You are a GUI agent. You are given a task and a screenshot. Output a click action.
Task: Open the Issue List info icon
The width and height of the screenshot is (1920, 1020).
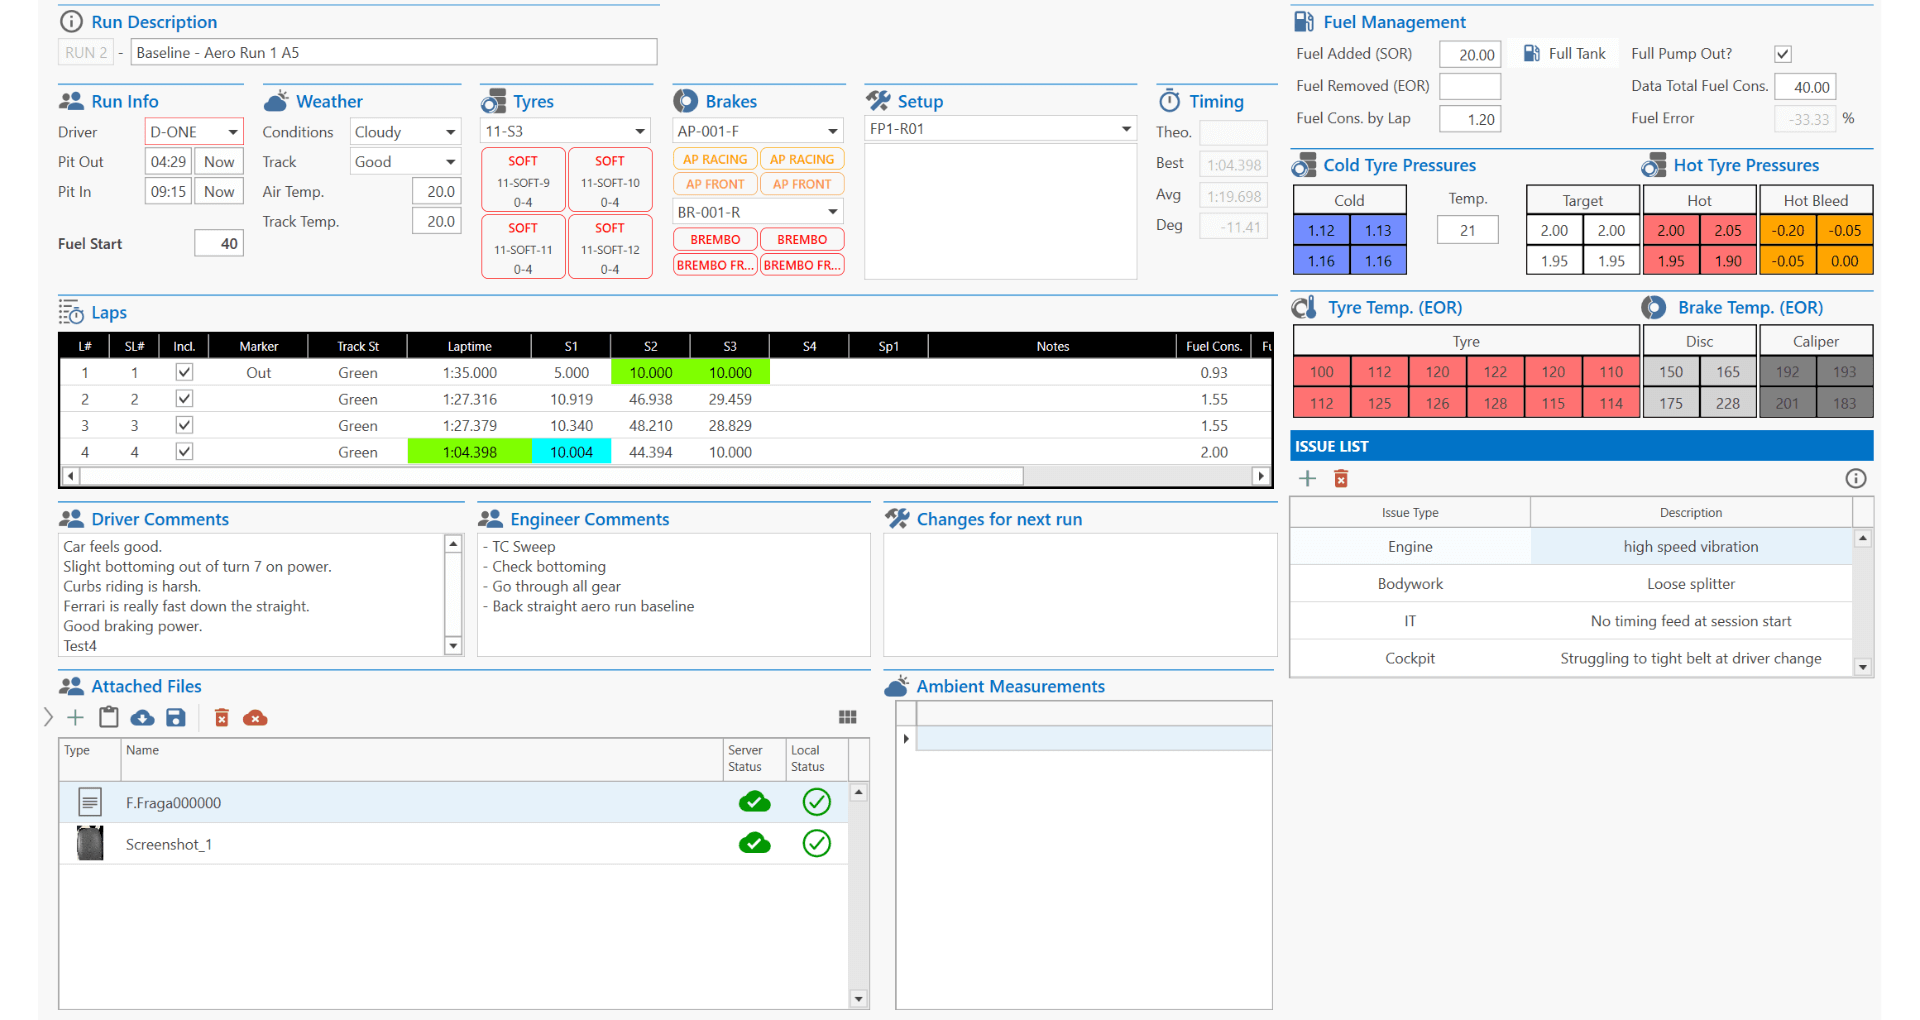pos(1856,478)
